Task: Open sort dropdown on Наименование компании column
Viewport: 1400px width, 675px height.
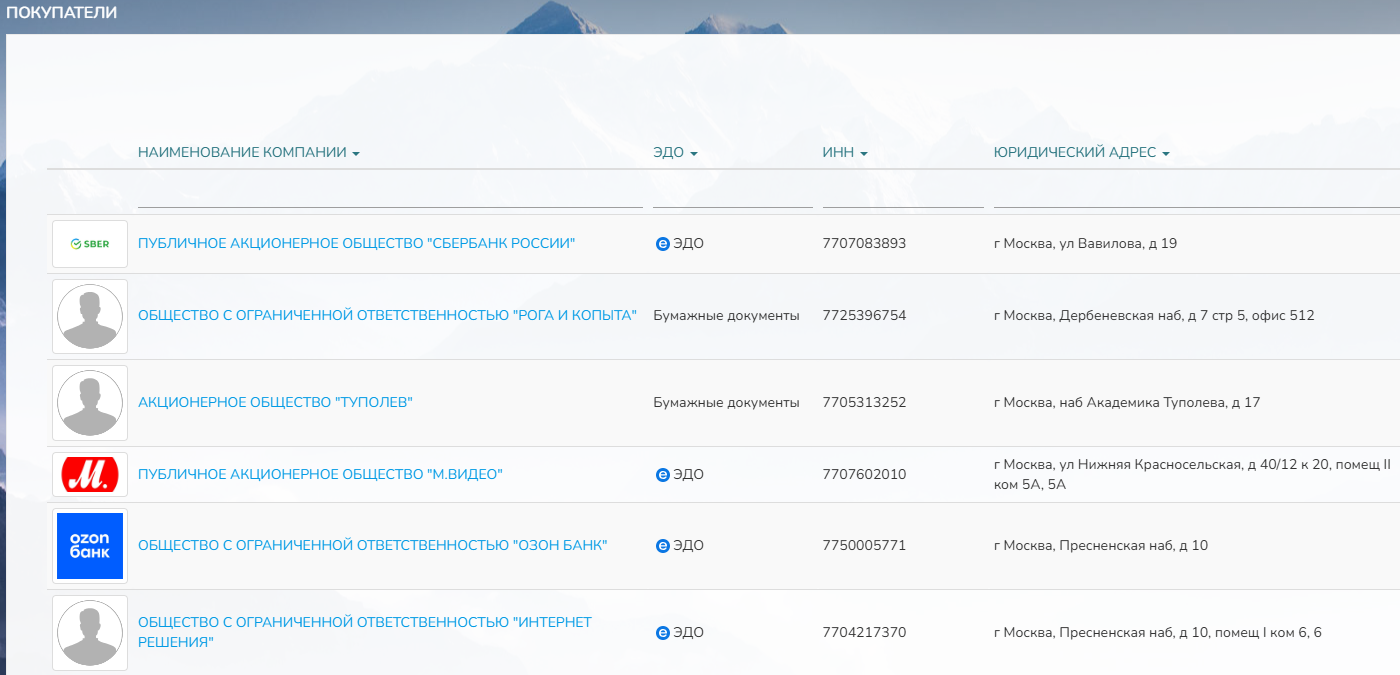Action: pyautogui.click(x=357, y=152)
